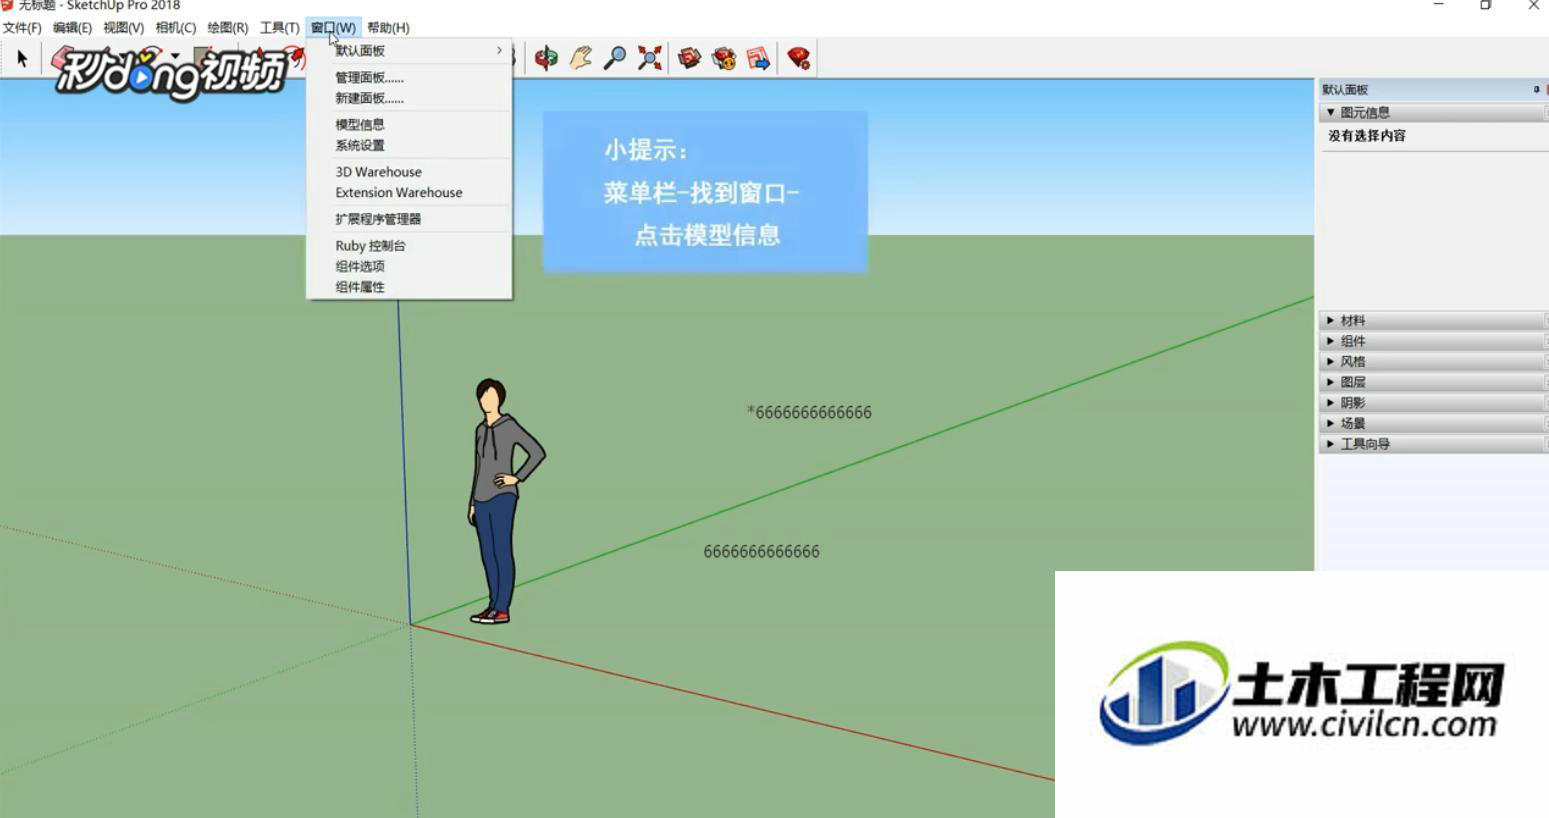Open the File menu (文件)

click(22, 27)
